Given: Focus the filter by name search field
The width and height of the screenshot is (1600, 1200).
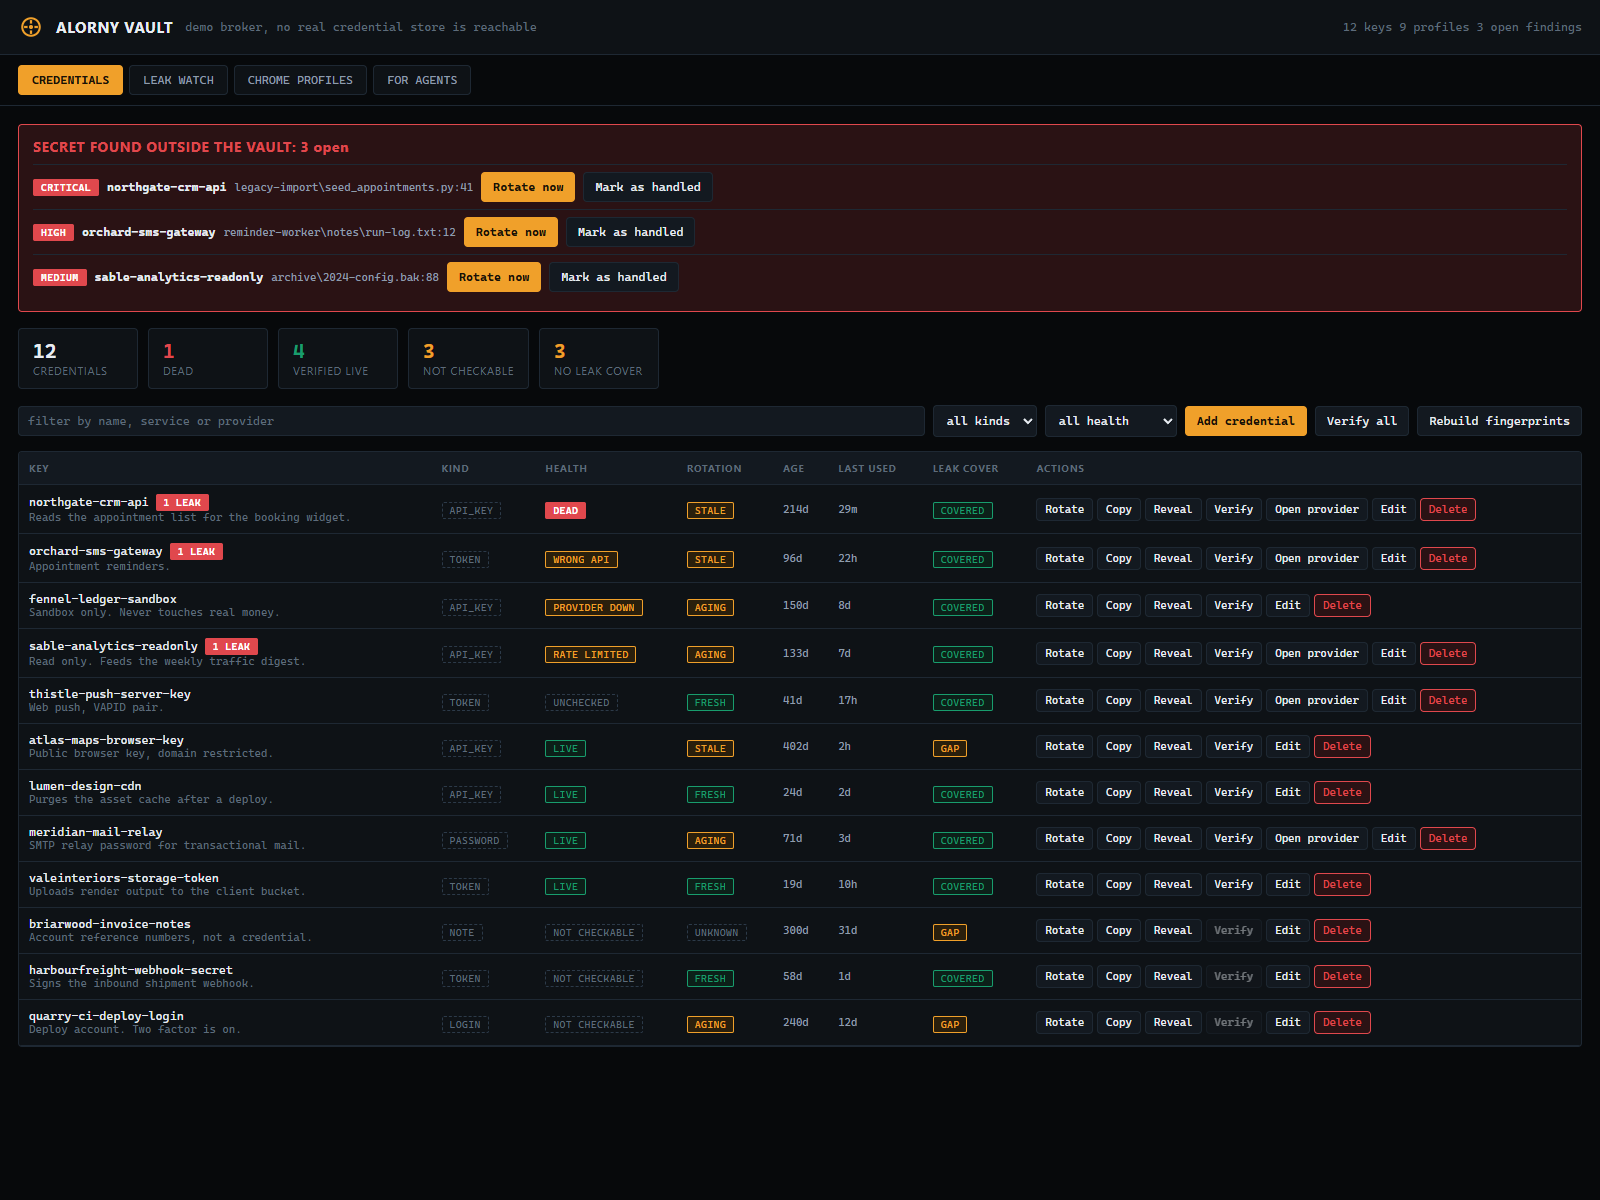Looking at the screenshot, I should 471,421.
